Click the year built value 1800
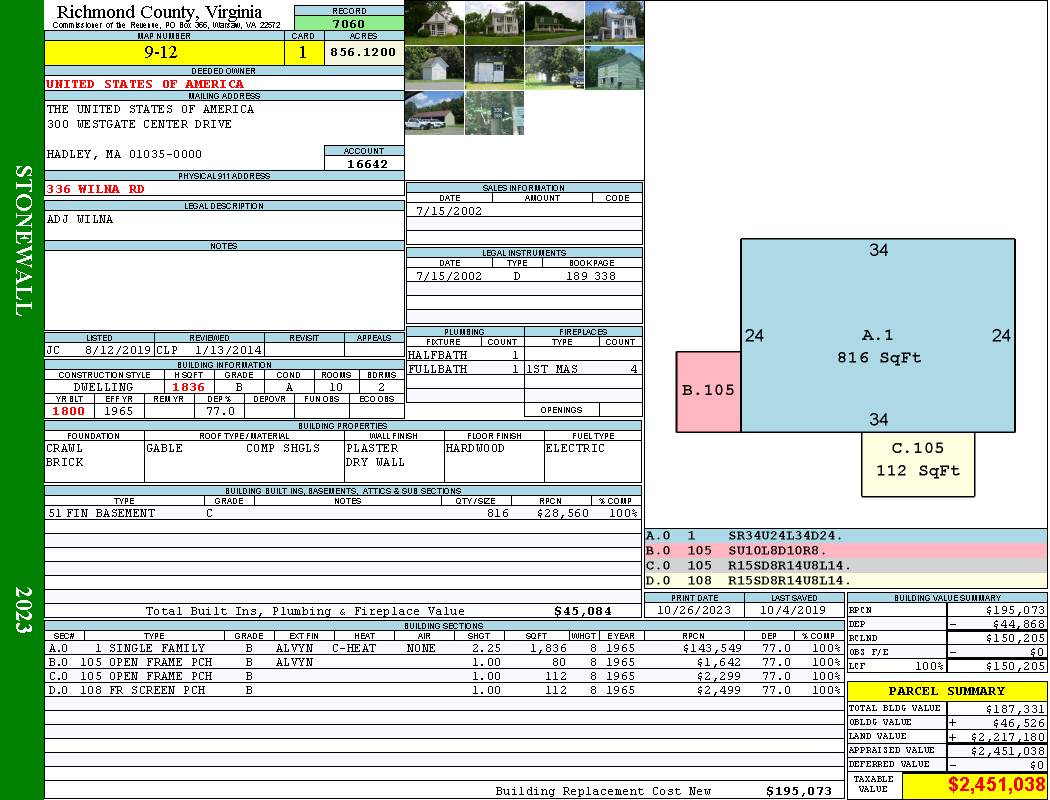The width and height of the screenshot is (1050, 800). (68, 411)
